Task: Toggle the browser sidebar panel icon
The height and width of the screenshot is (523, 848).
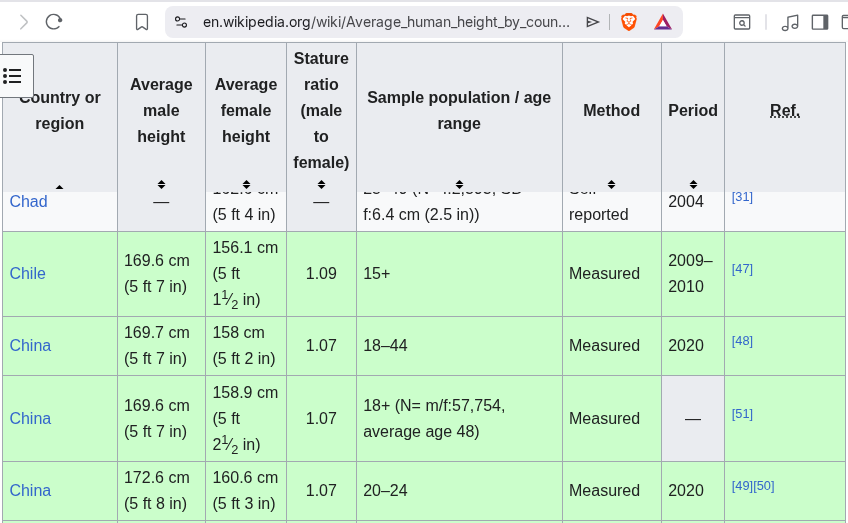Action: pos(820,22)
